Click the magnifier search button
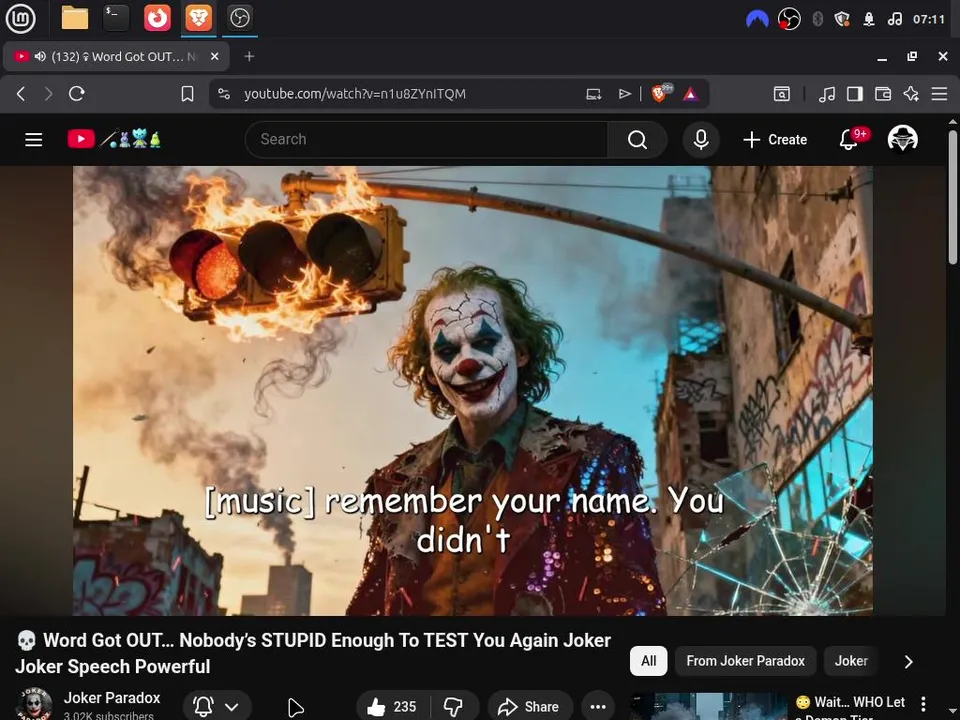This screenshot has height=720, width=960. pyautogui.click(x=637, y=140)
